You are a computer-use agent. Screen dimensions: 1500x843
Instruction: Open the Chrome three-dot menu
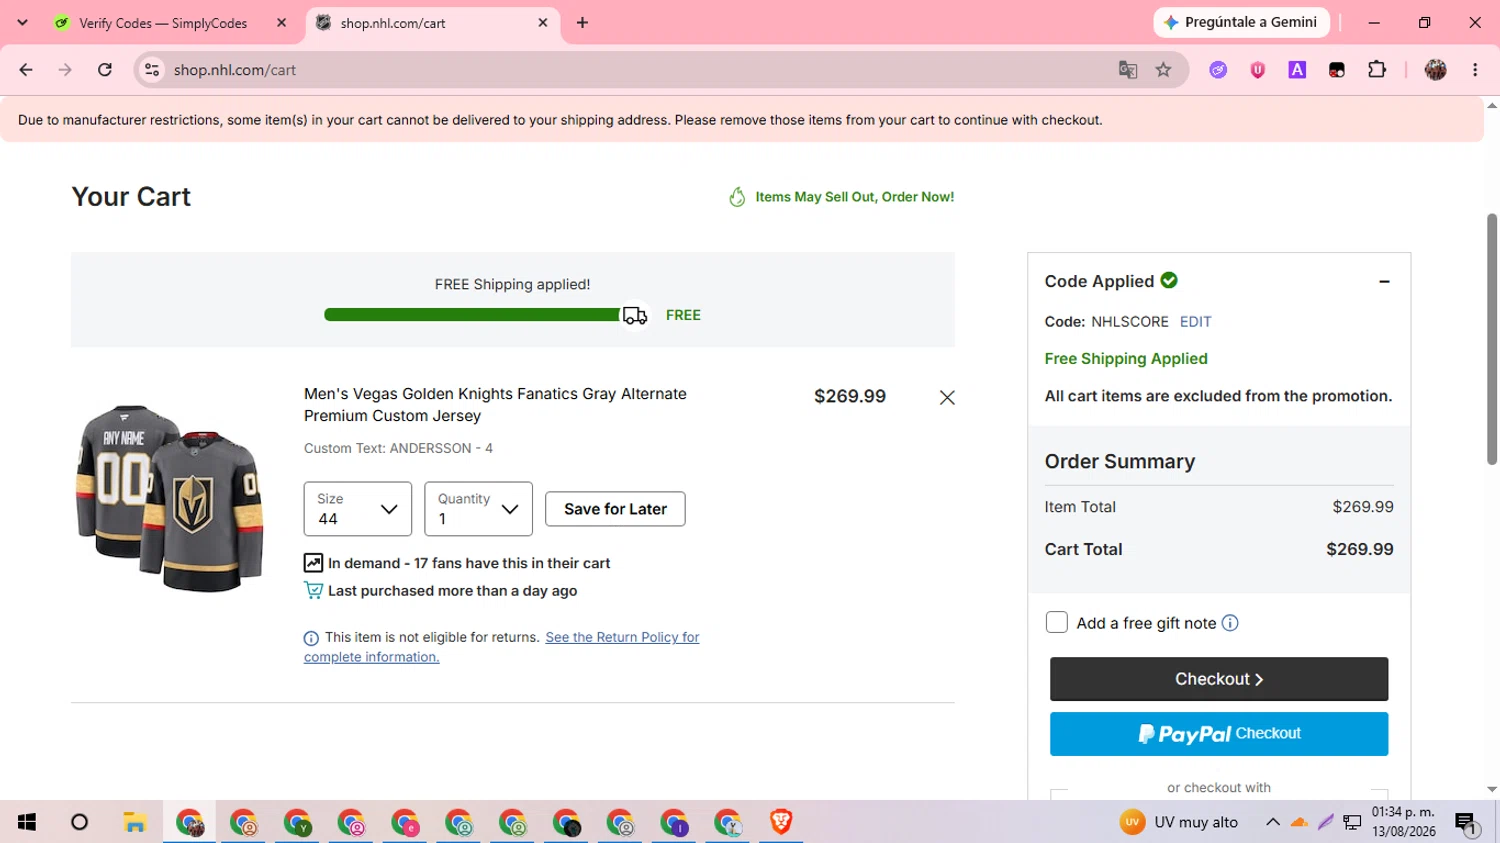pyautogui.click(x=1475, y=70)
